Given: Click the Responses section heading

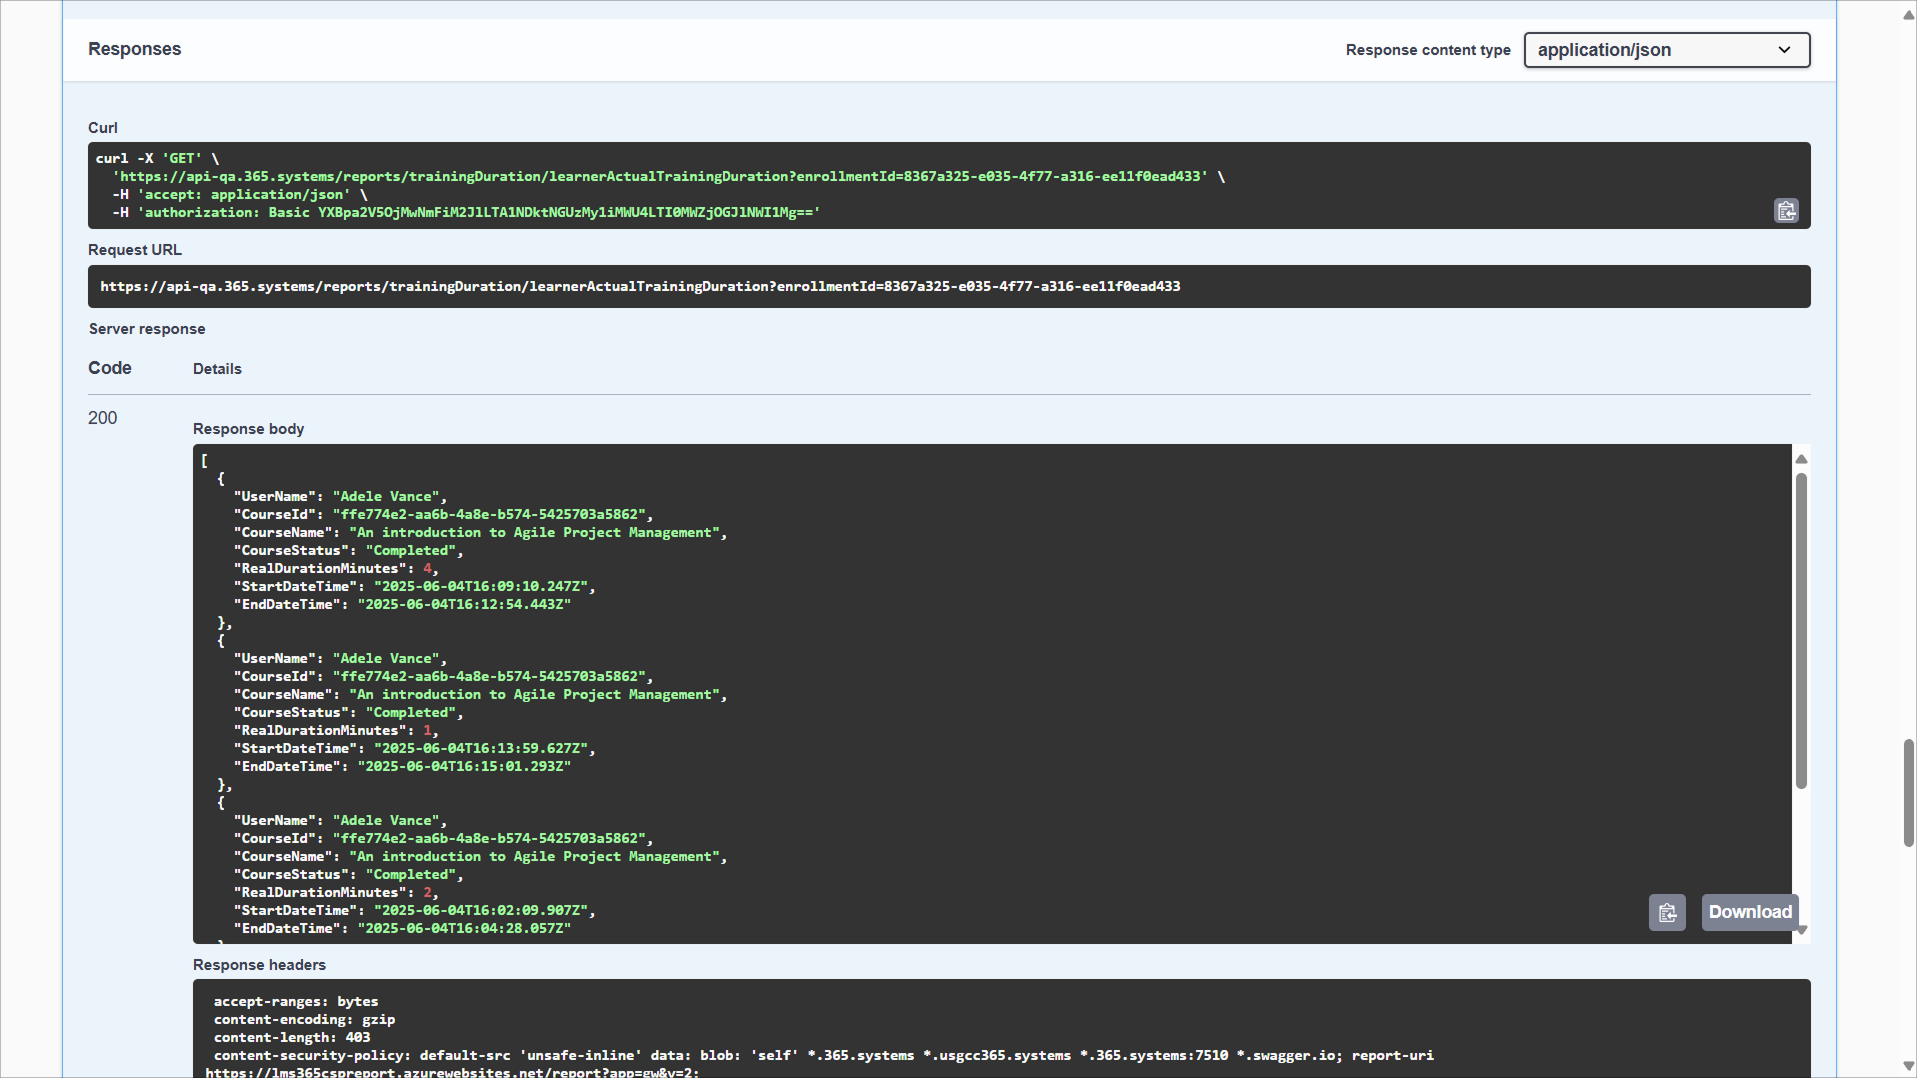Looking at the screenshot, I should click(x=134, y=49).
